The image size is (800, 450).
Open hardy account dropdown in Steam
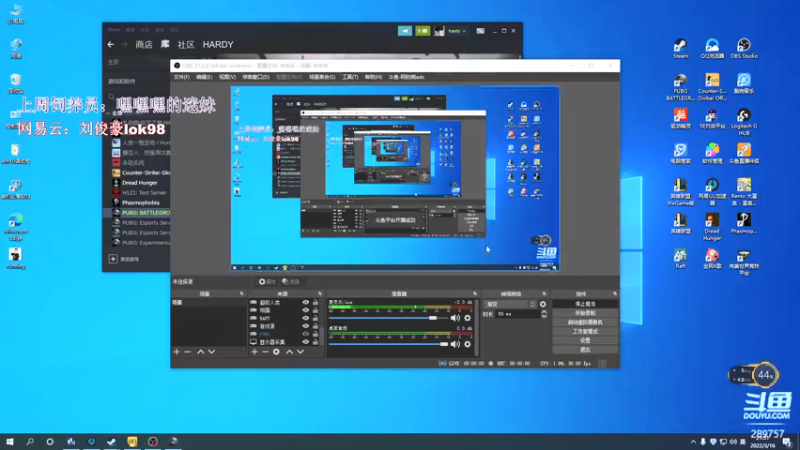[457, 31]
